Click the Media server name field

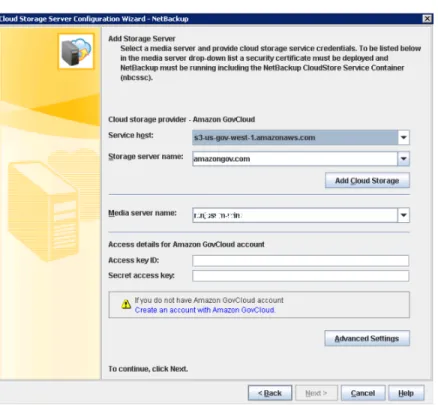click(295, 215)
